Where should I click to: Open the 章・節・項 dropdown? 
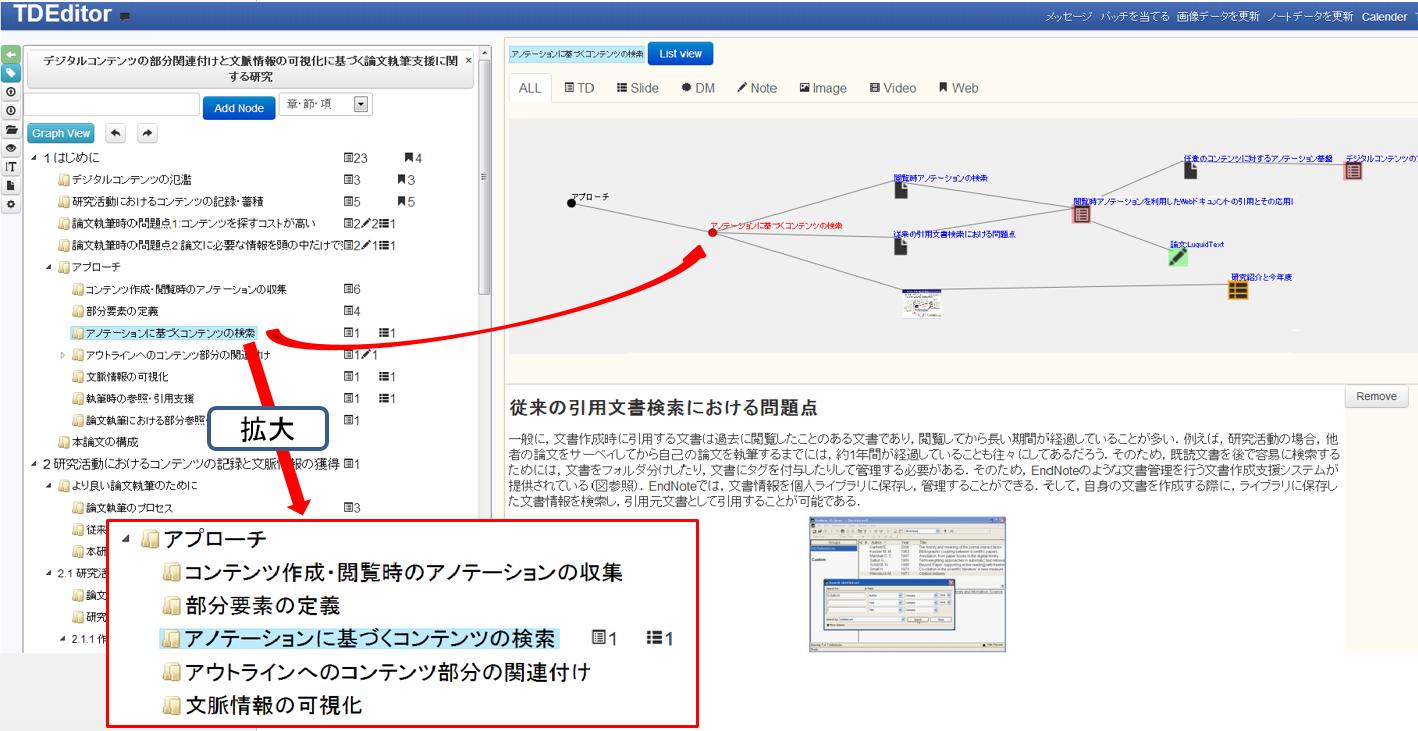(325, 104)
